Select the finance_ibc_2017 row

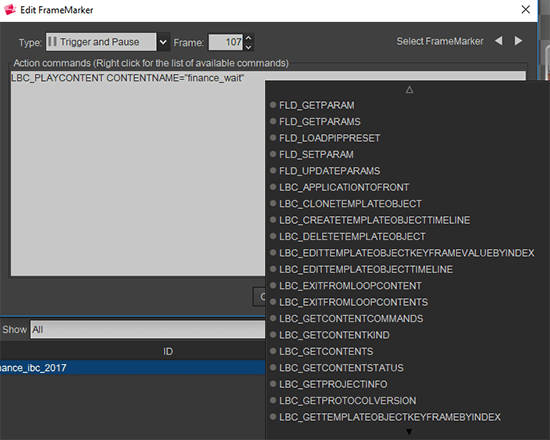point(133,368)
